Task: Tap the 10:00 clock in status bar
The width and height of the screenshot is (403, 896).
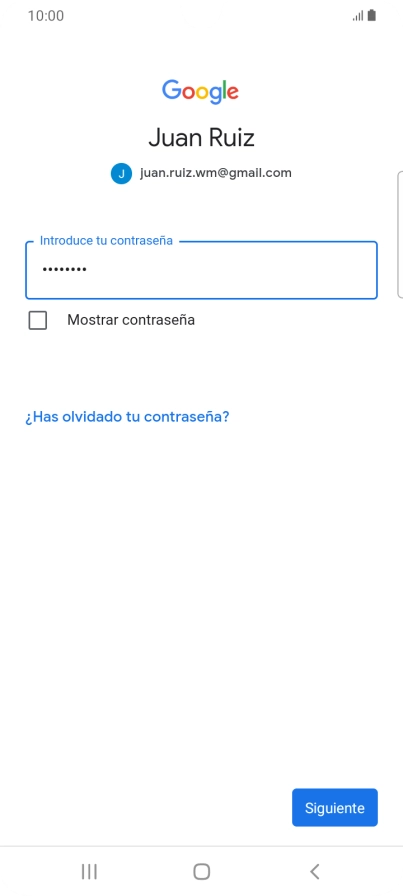Action: (x=46, y=16)
